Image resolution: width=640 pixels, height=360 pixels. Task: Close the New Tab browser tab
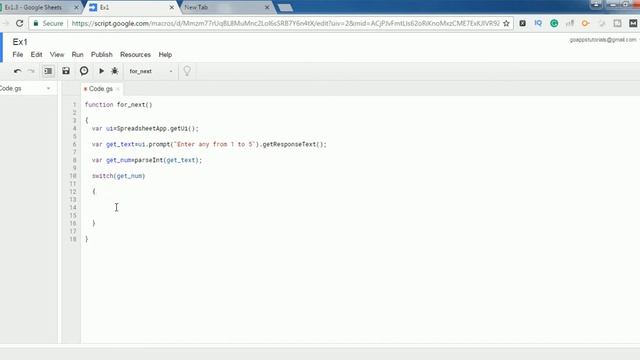(x=267, y=7)
